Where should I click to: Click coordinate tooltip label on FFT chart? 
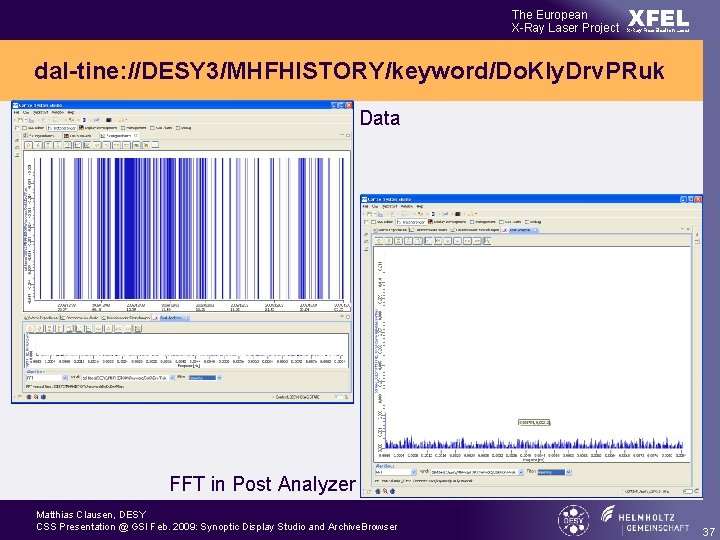tap(534, 422)
